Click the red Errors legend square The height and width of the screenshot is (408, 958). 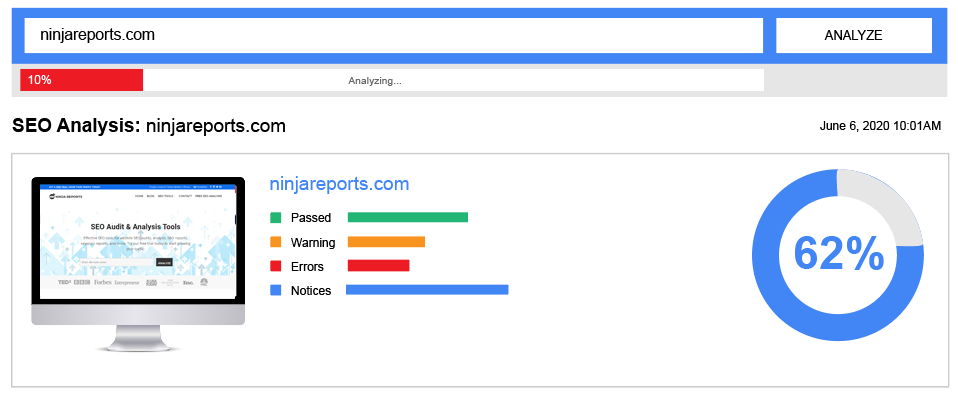(276, 266)
